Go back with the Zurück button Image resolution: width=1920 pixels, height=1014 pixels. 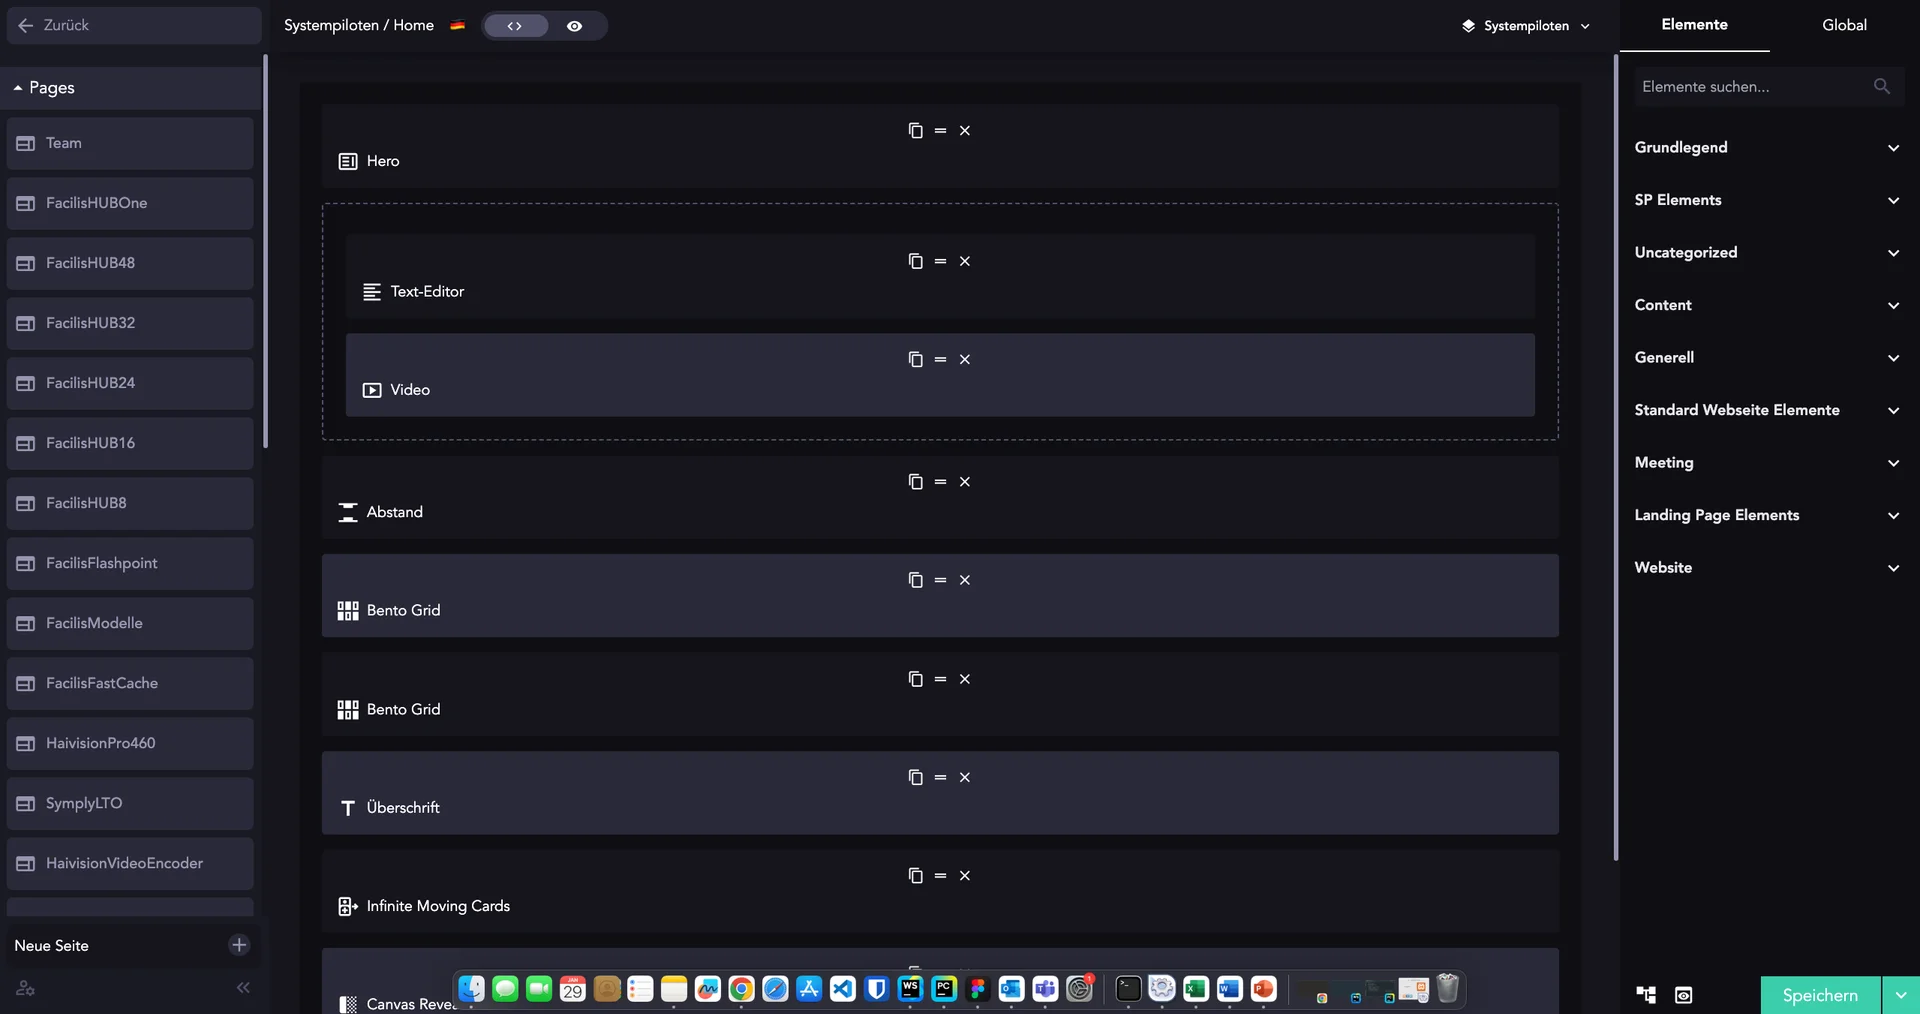(x=133, y=25)
